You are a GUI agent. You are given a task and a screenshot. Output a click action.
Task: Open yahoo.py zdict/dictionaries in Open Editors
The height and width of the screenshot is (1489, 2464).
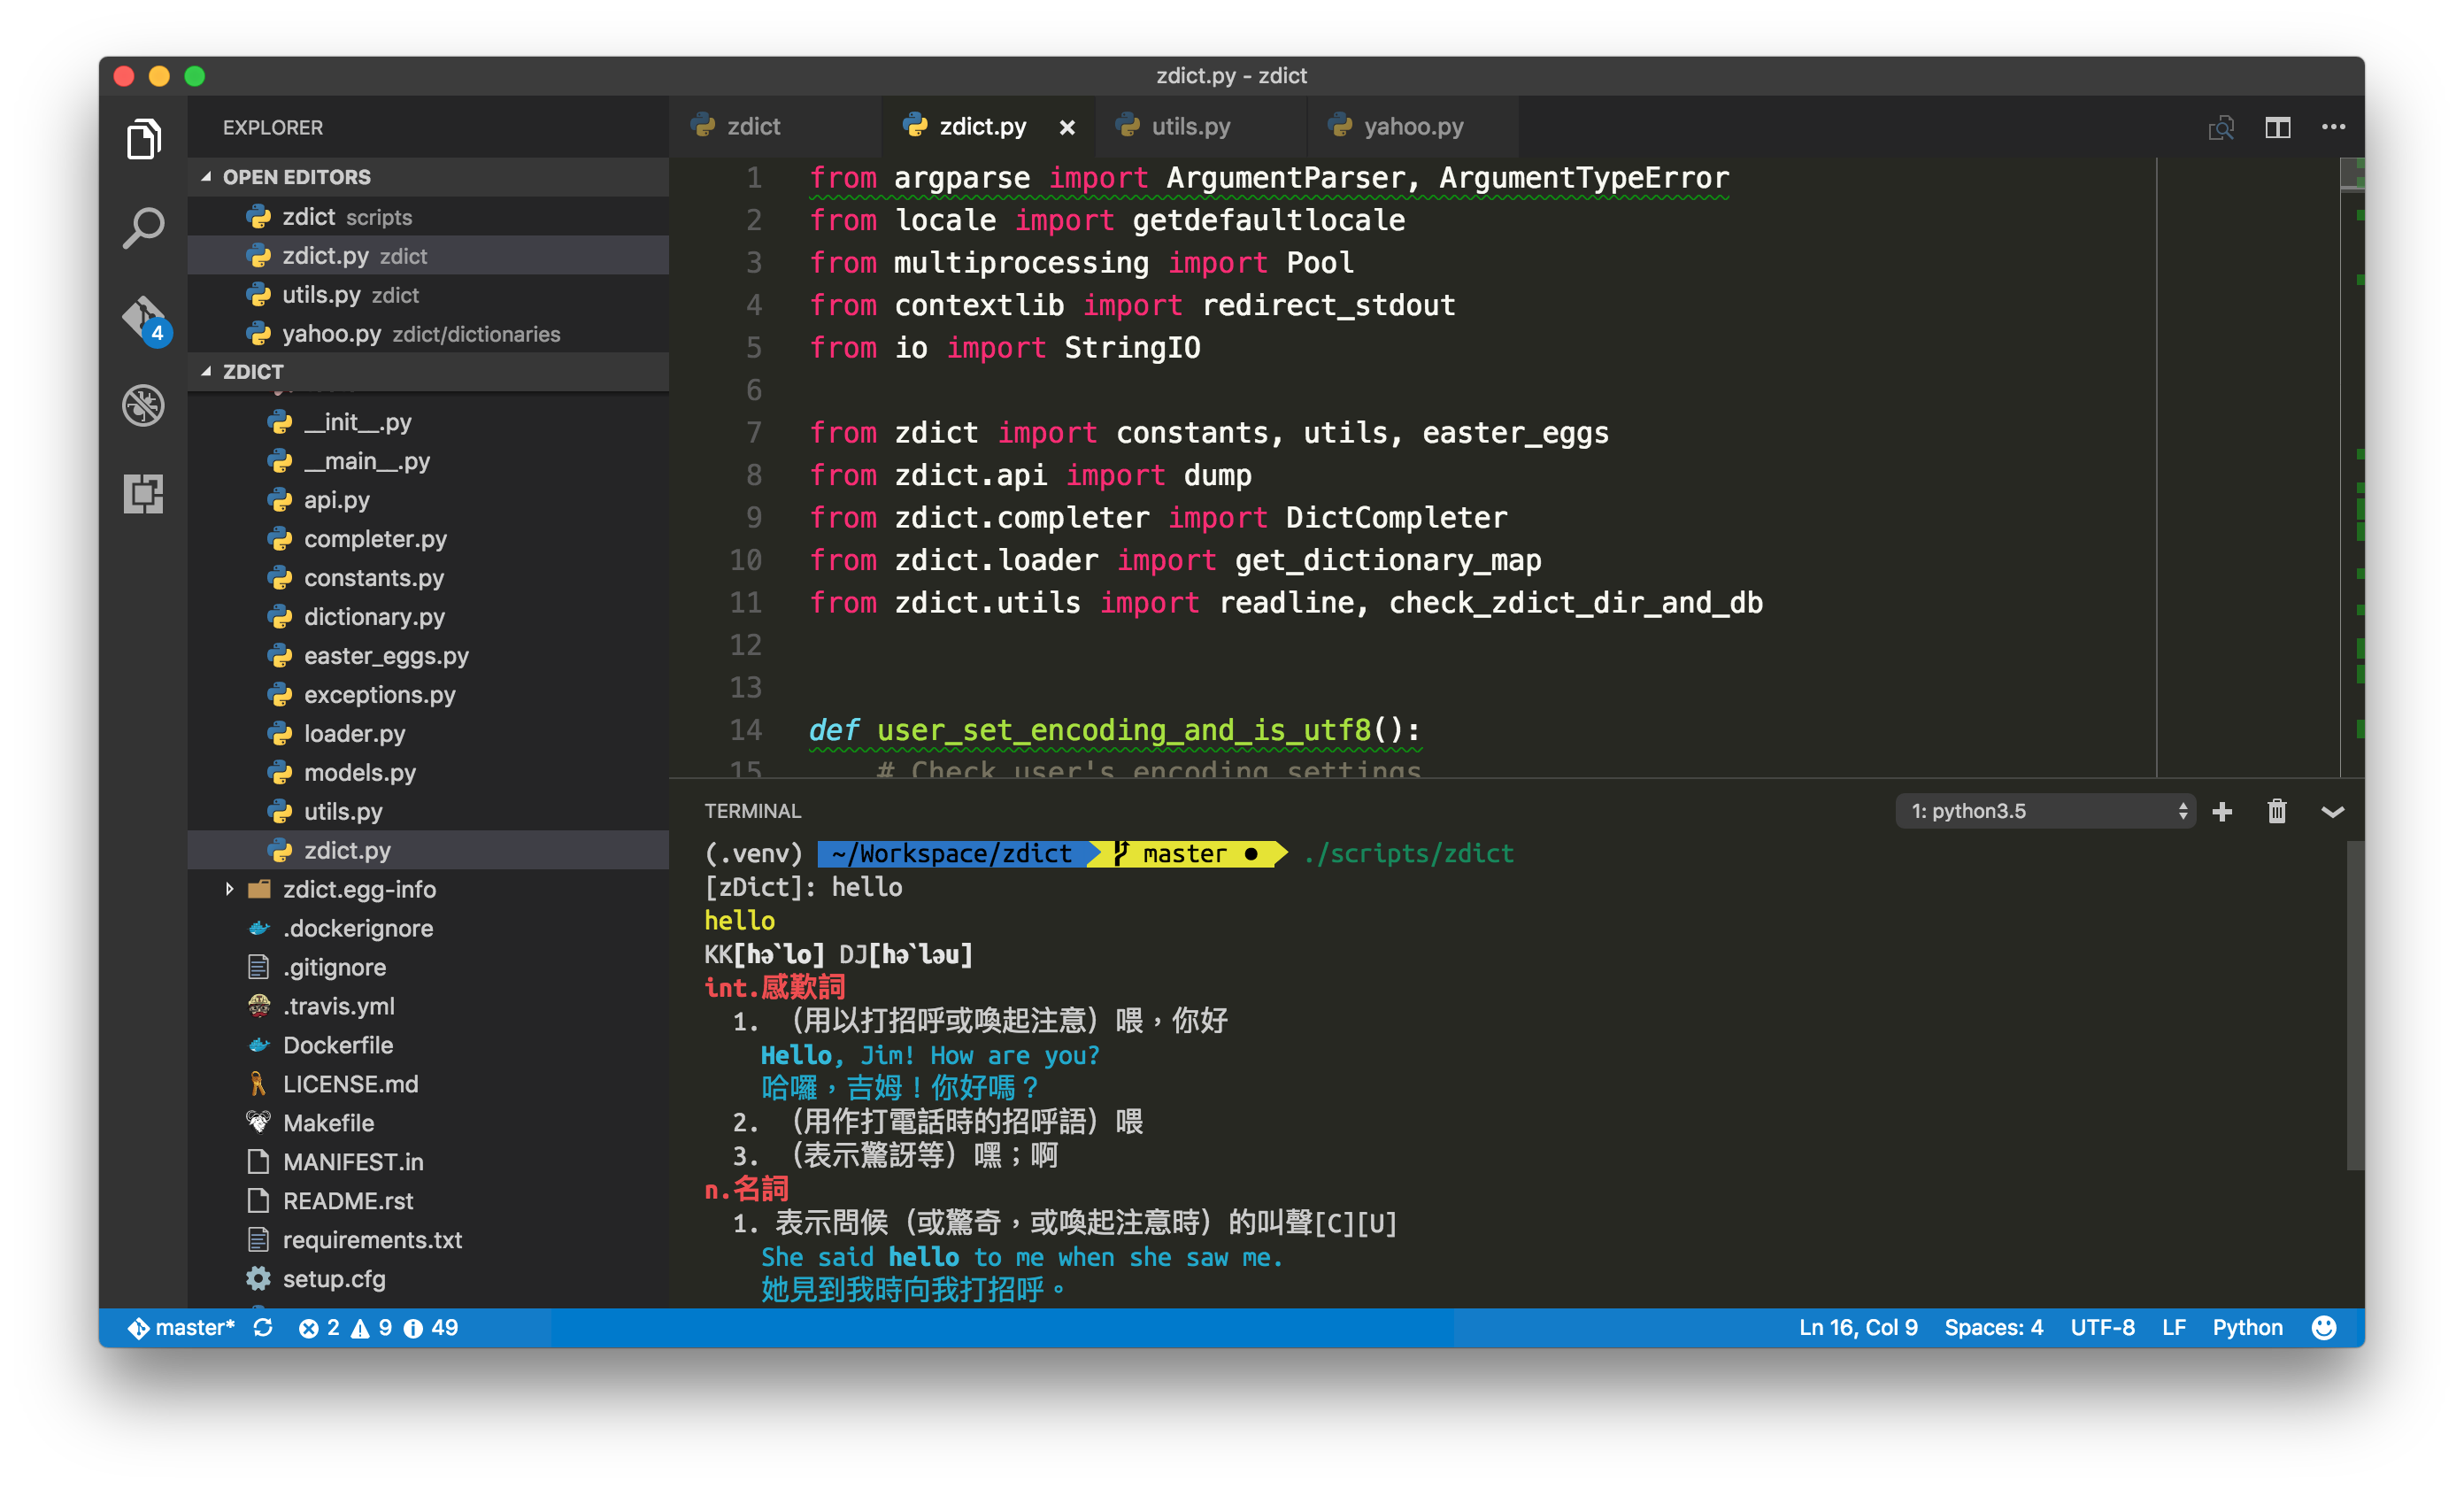point(428,334)
